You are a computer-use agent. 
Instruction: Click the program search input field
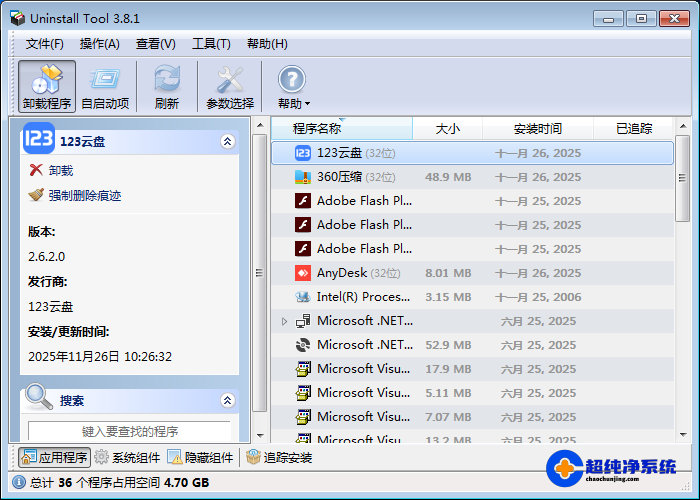130,431
